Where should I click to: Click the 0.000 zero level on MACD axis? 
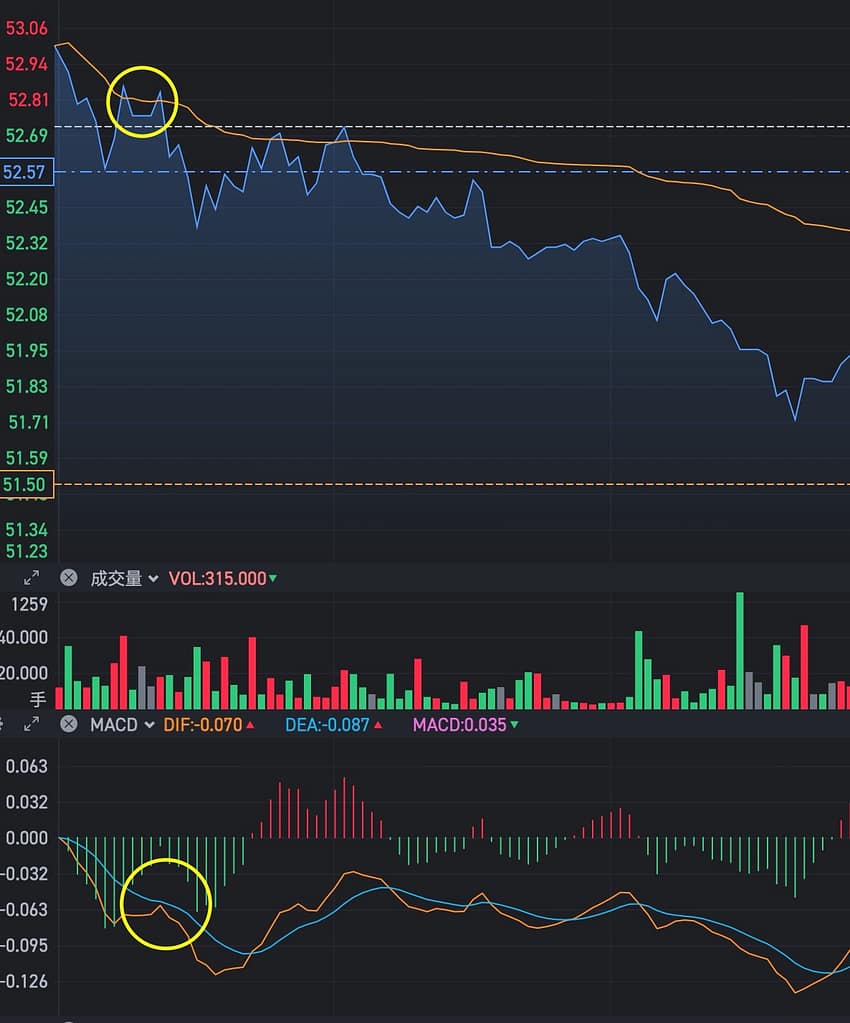pos(27,838)
